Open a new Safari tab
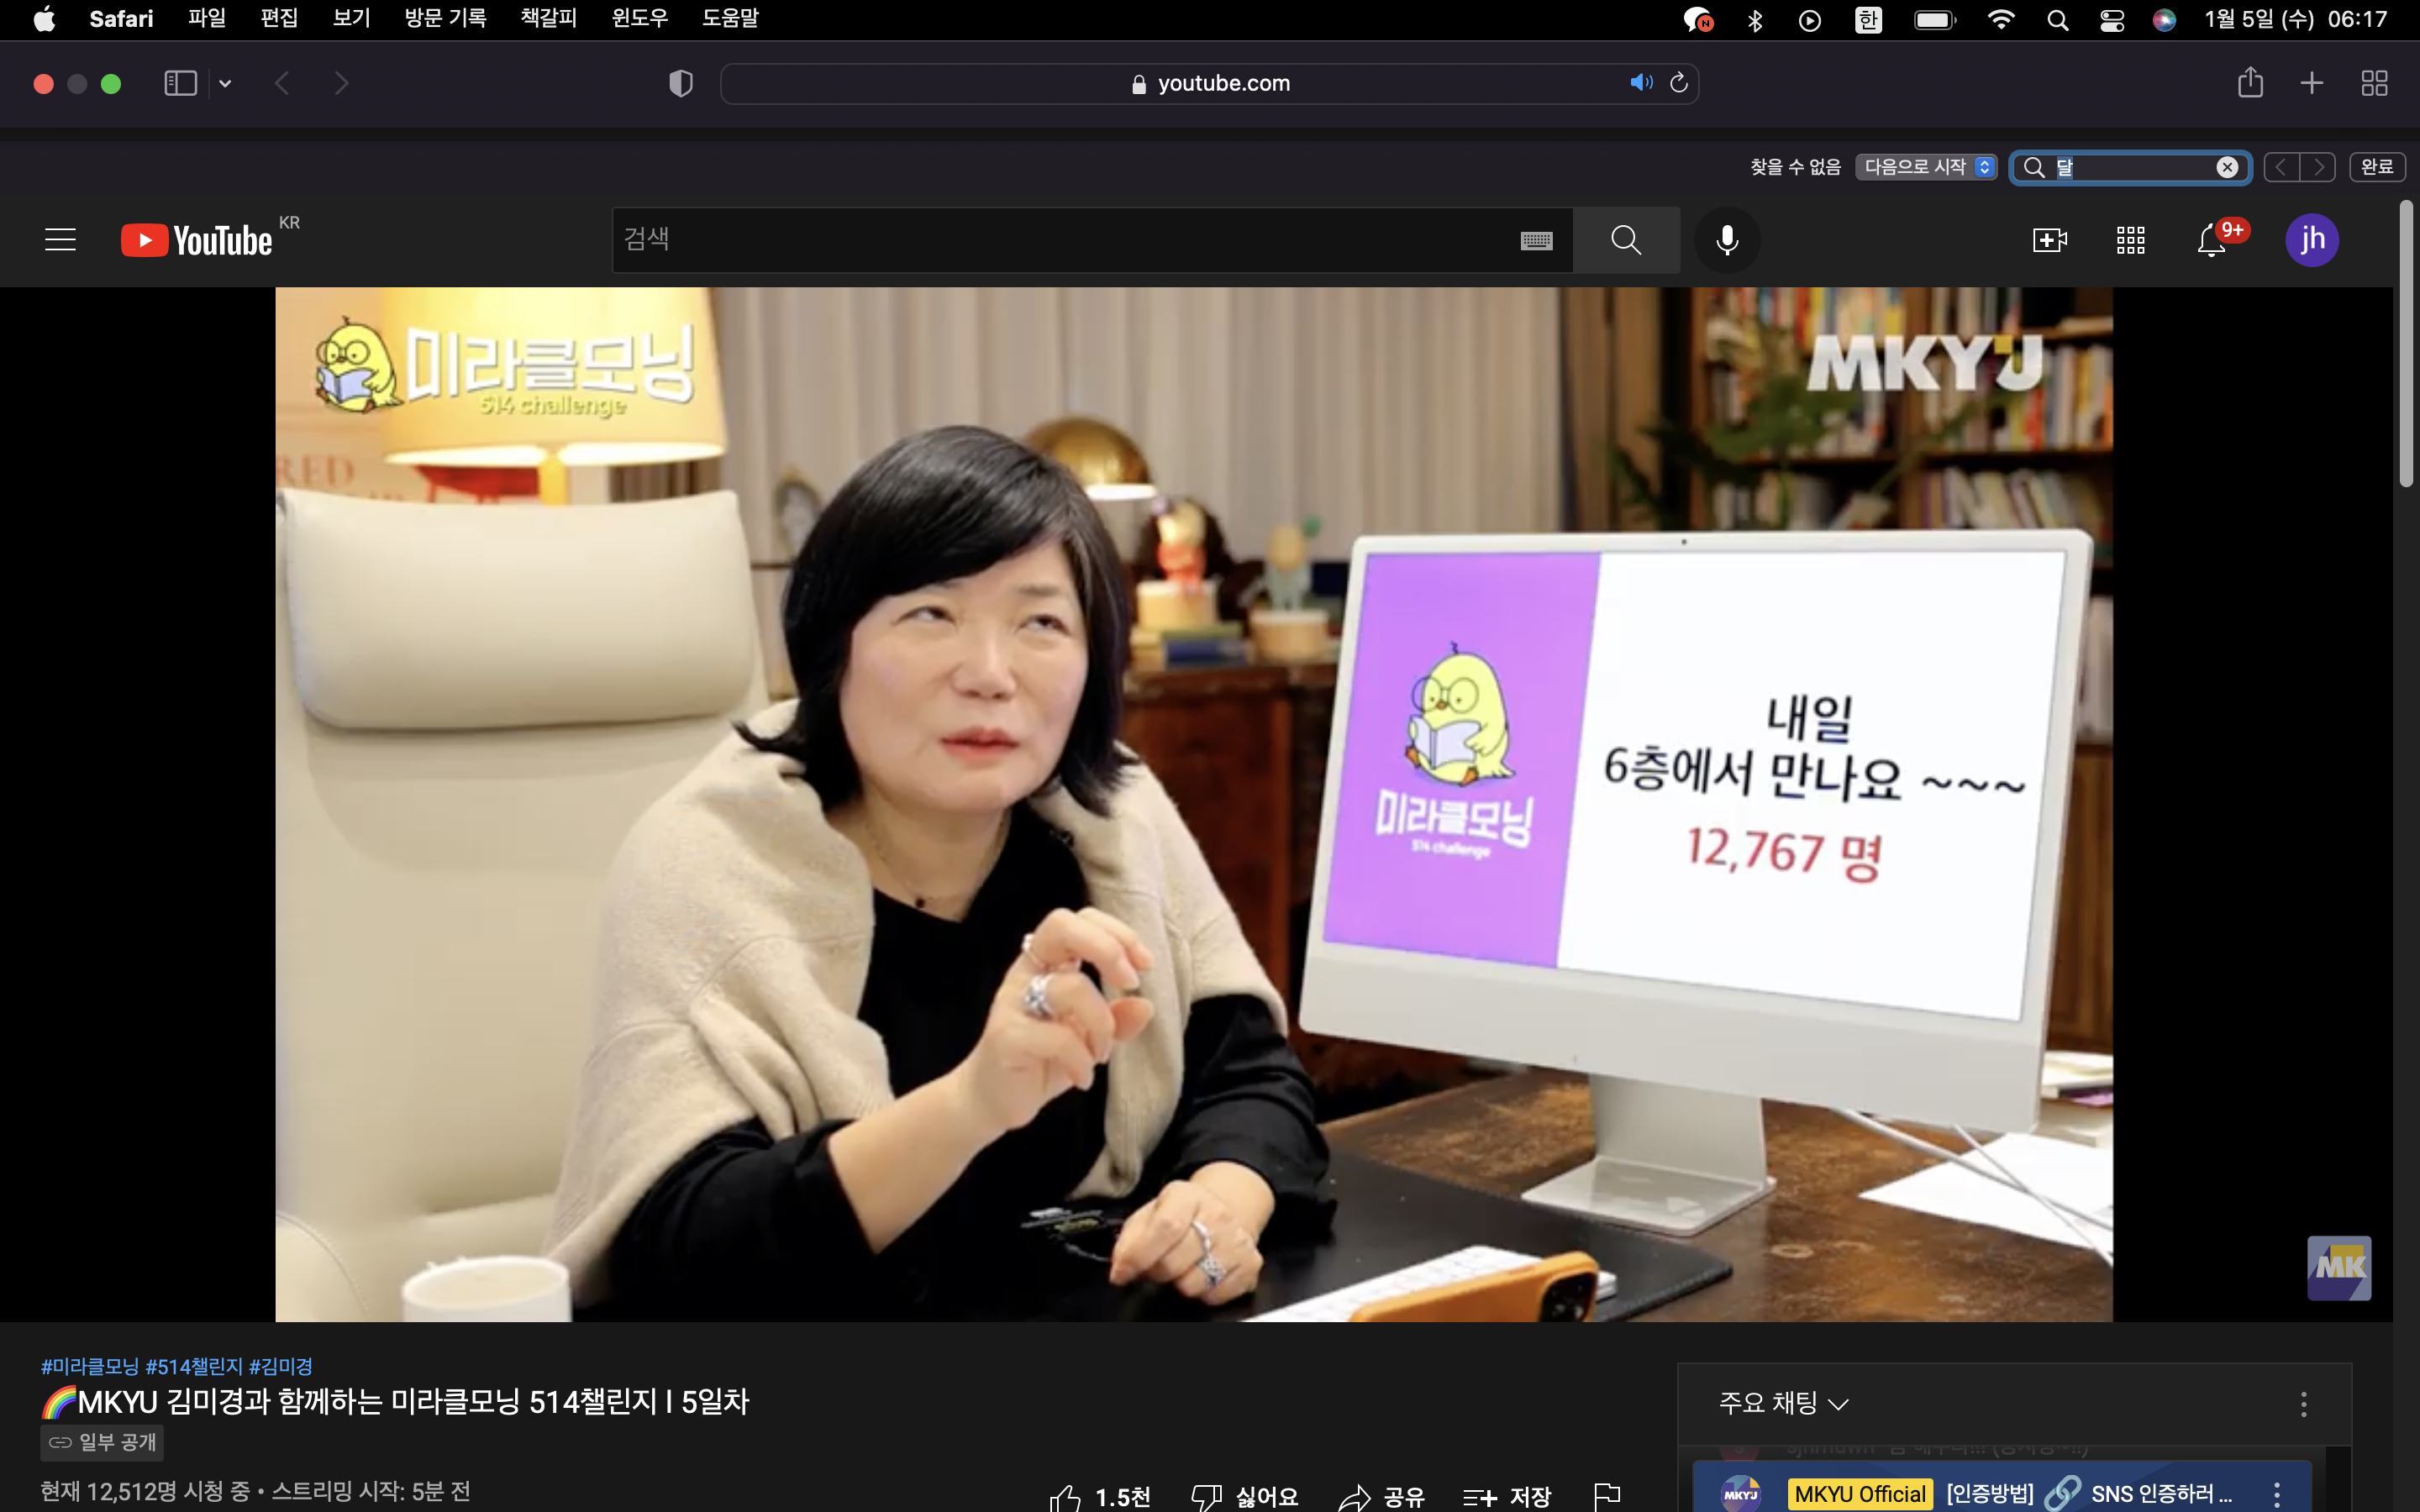This screenshot has height=1512, width=2420. pyautogui.click(x=2311, y=83)
